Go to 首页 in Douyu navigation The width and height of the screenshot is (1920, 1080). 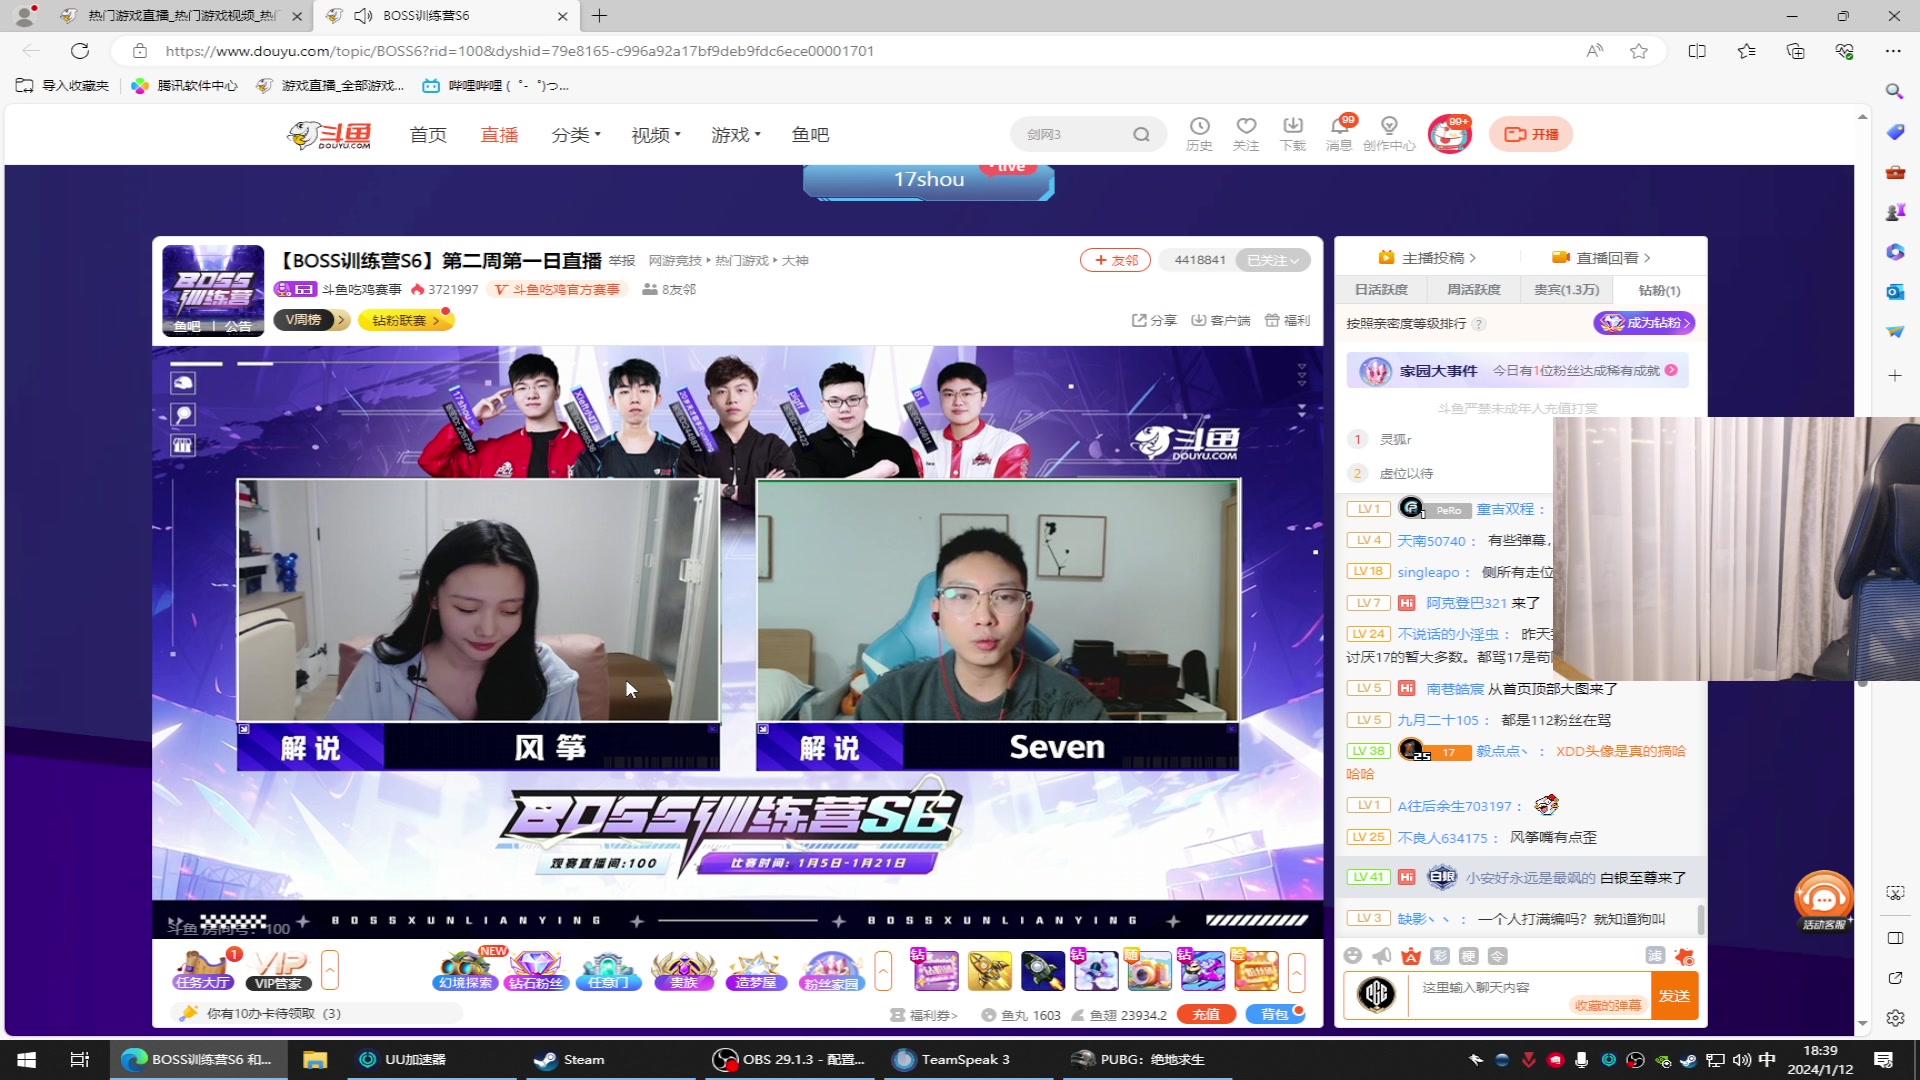tap(428, 135)
